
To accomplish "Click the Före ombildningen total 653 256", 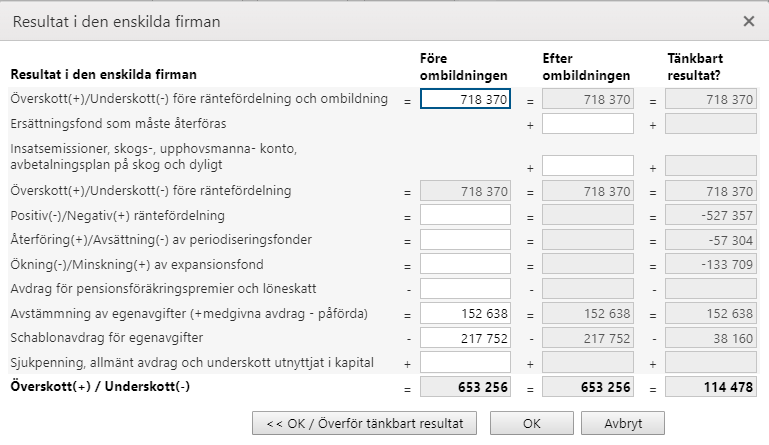I will point(465,387).
